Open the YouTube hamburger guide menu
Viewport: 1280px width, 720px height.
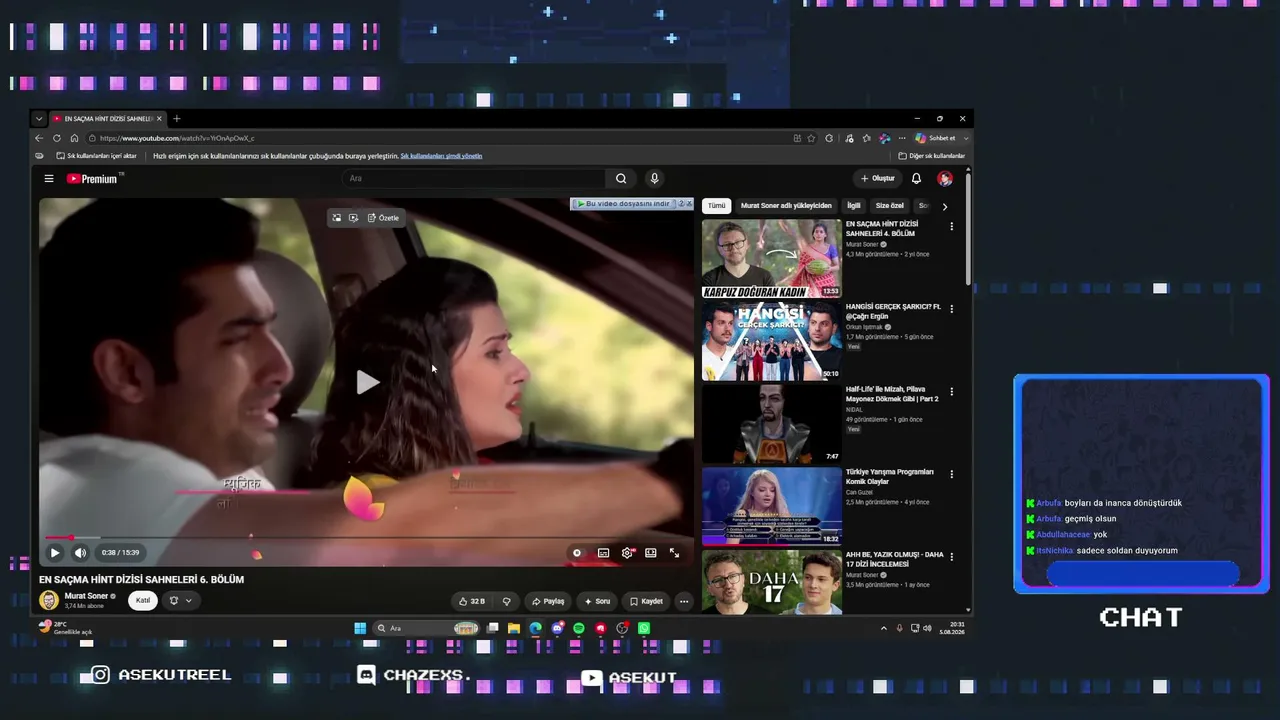pyautogui.click(x=48, y=179)
